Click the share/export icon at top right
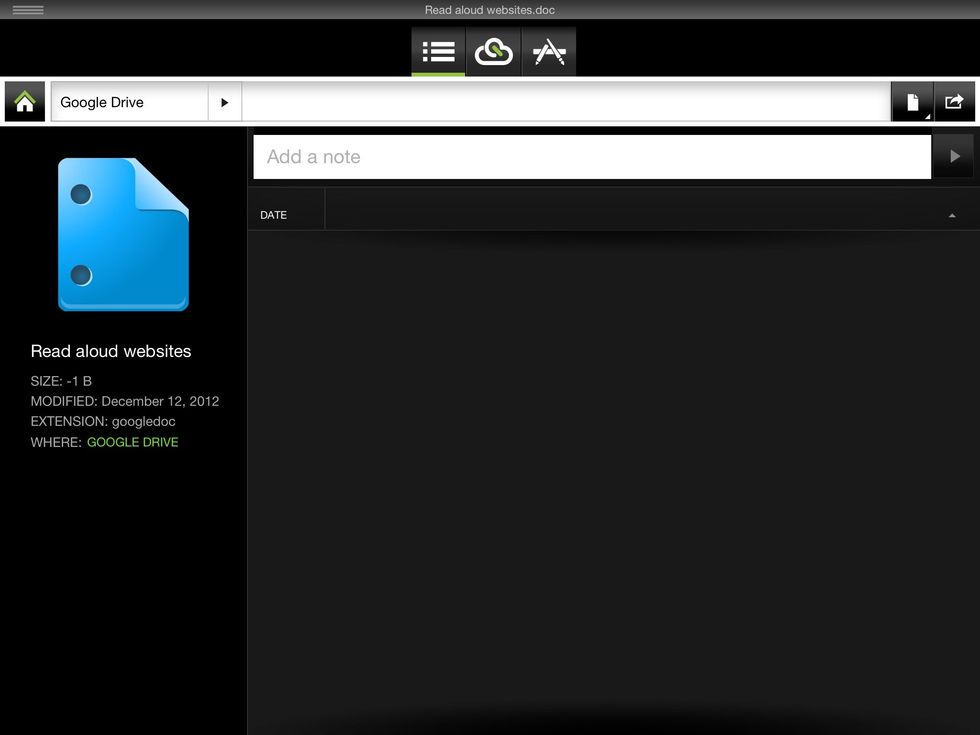The image size is (980, 735). [x=953, y=101]
